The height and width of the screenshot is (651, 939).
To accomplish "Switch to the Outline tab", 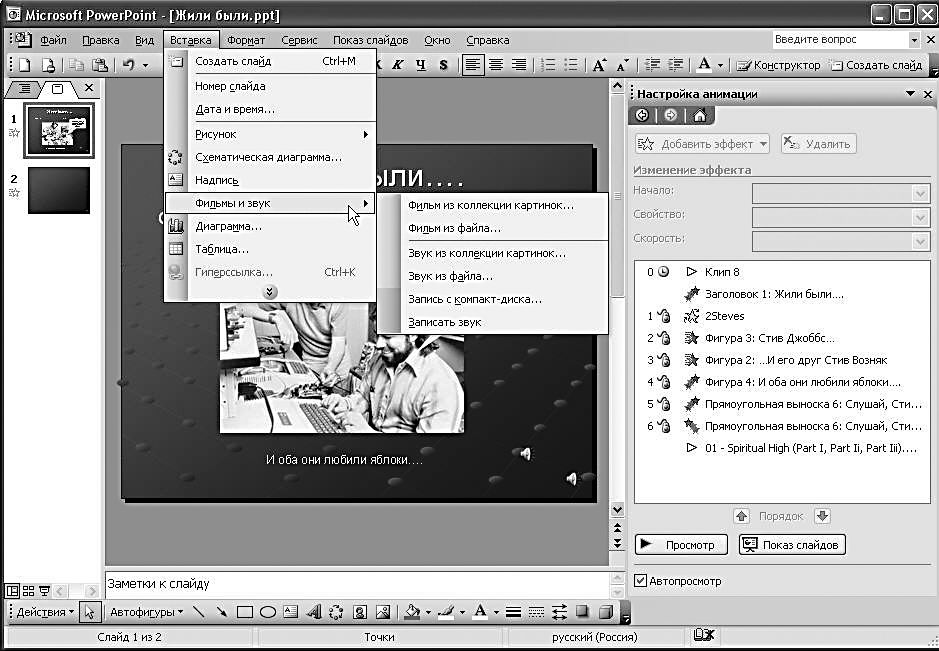I will 25,88.
